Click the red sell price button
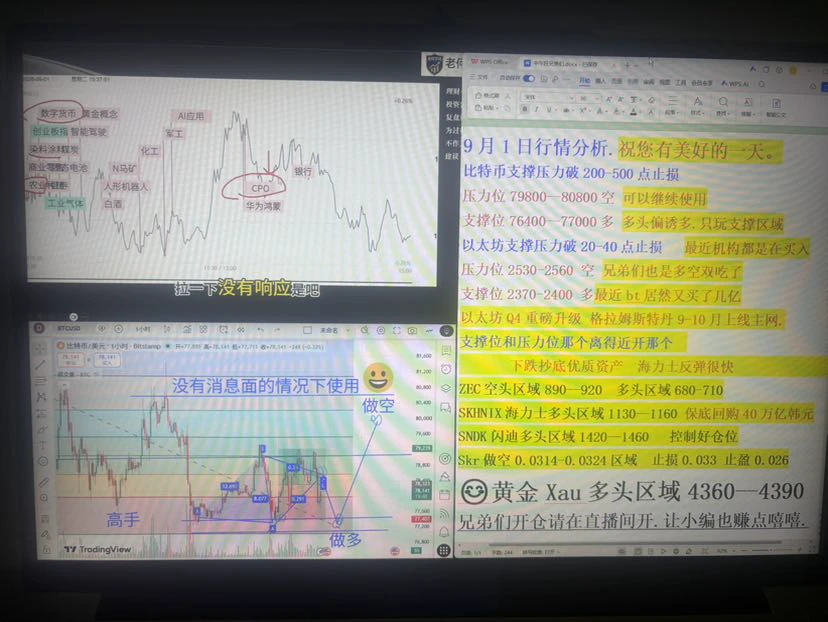Screen dimensions: 828x622 point(69,360)
